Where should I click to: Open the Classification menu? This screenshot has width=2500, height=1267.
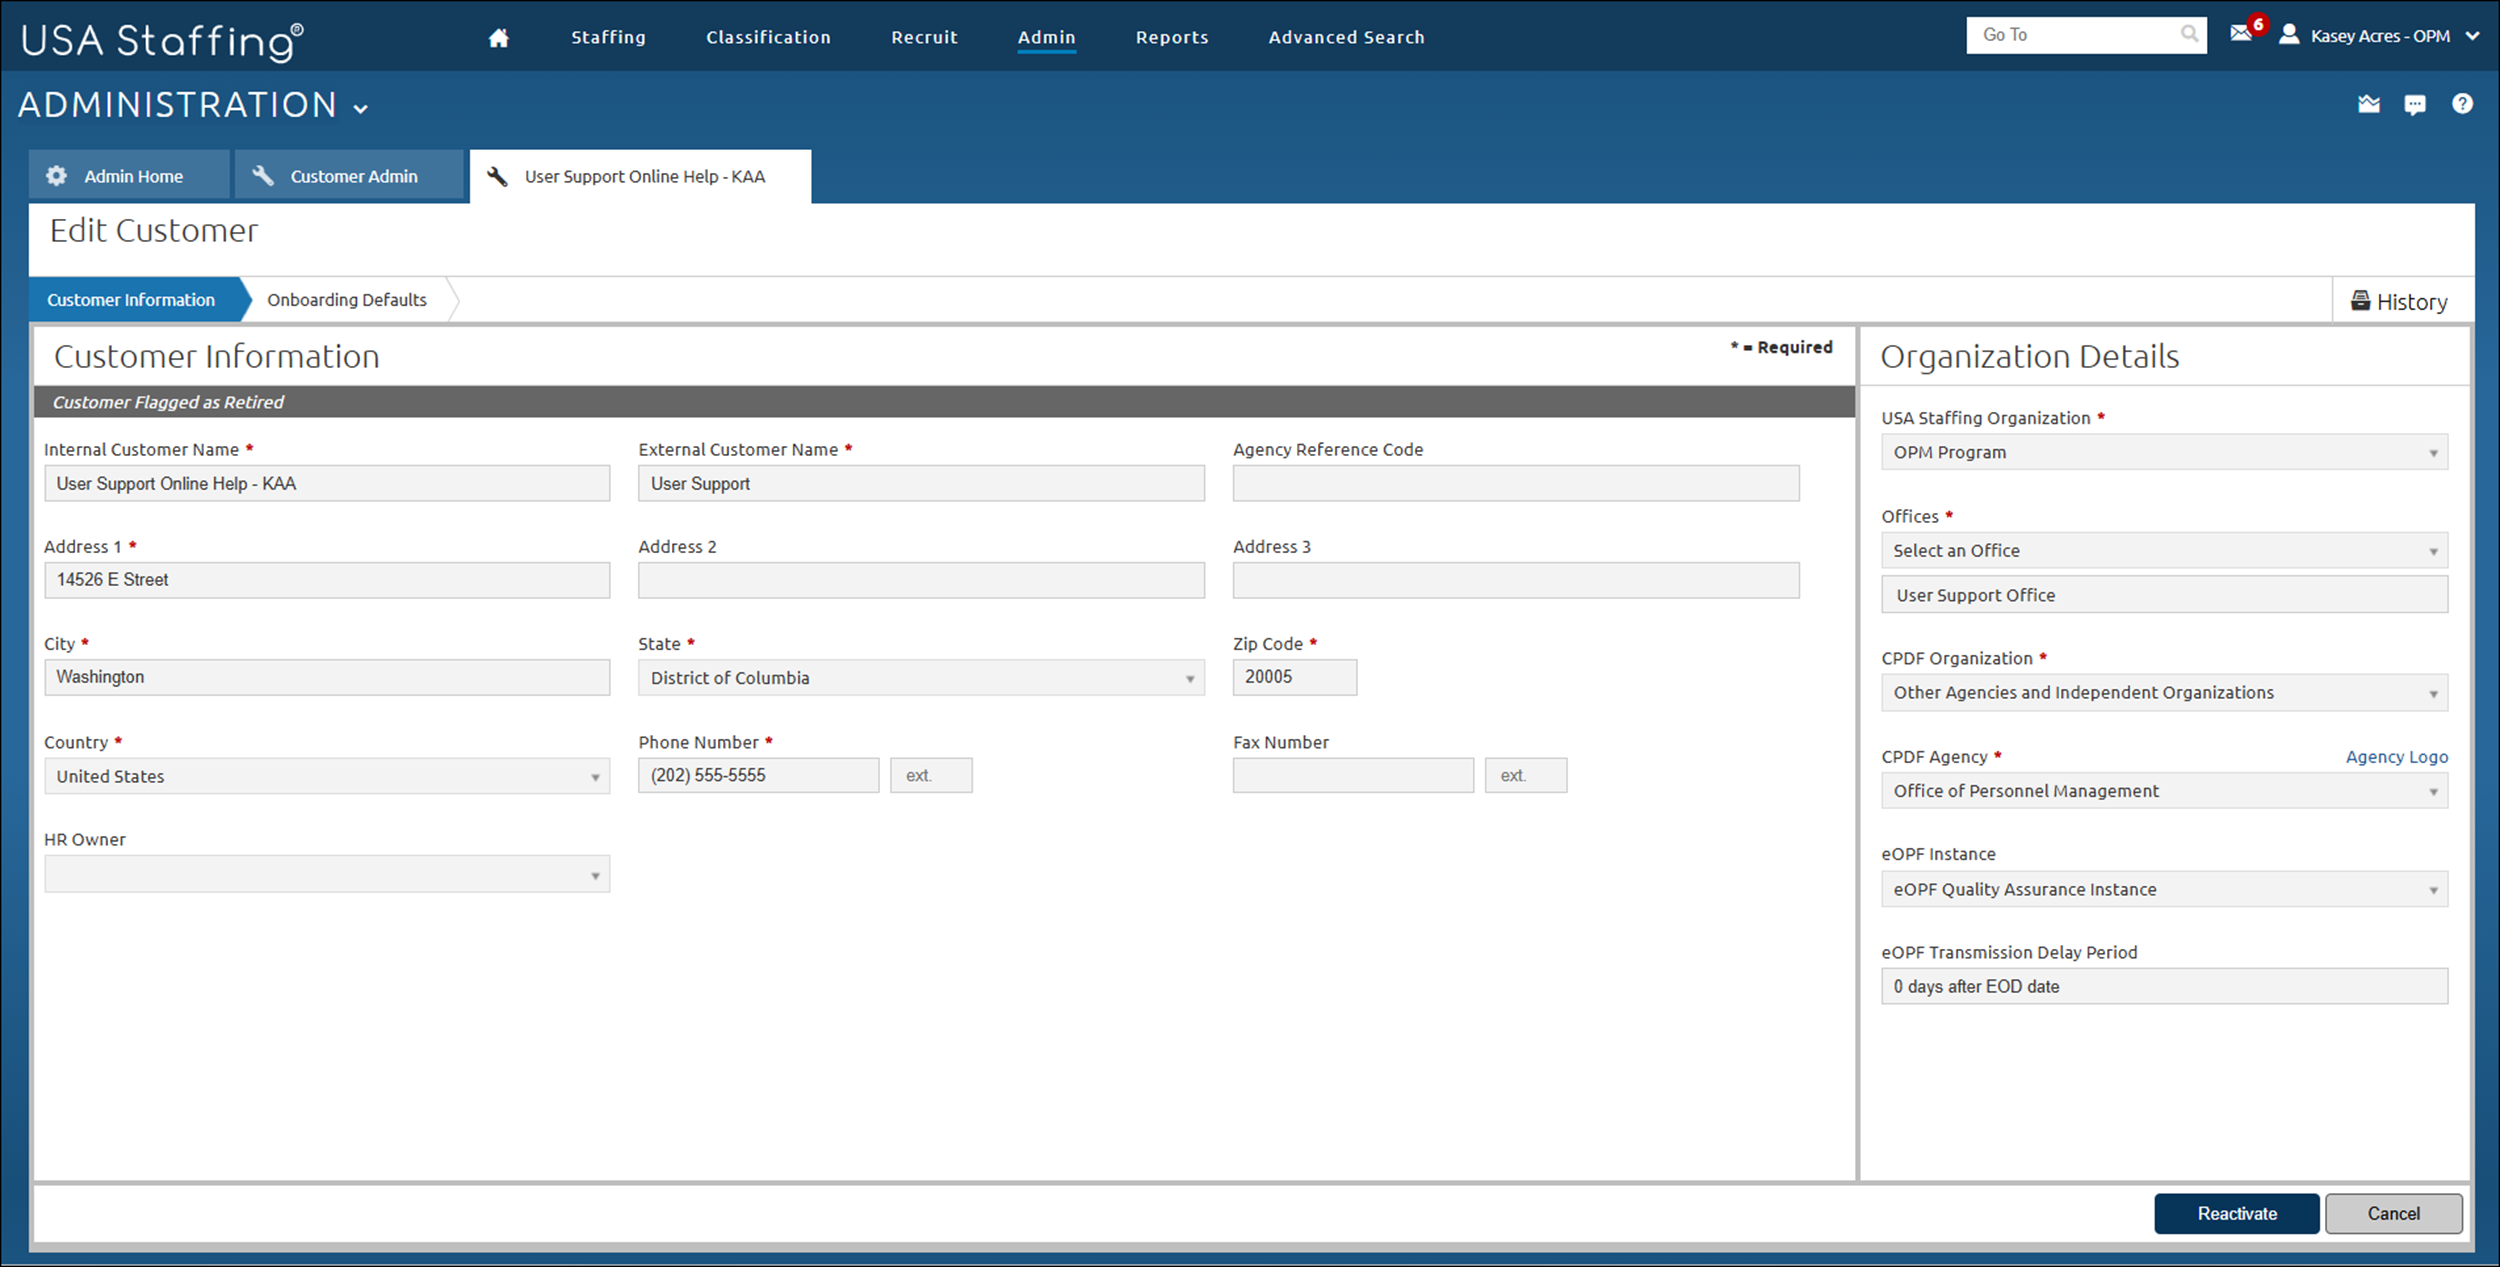tap(768, 37)
